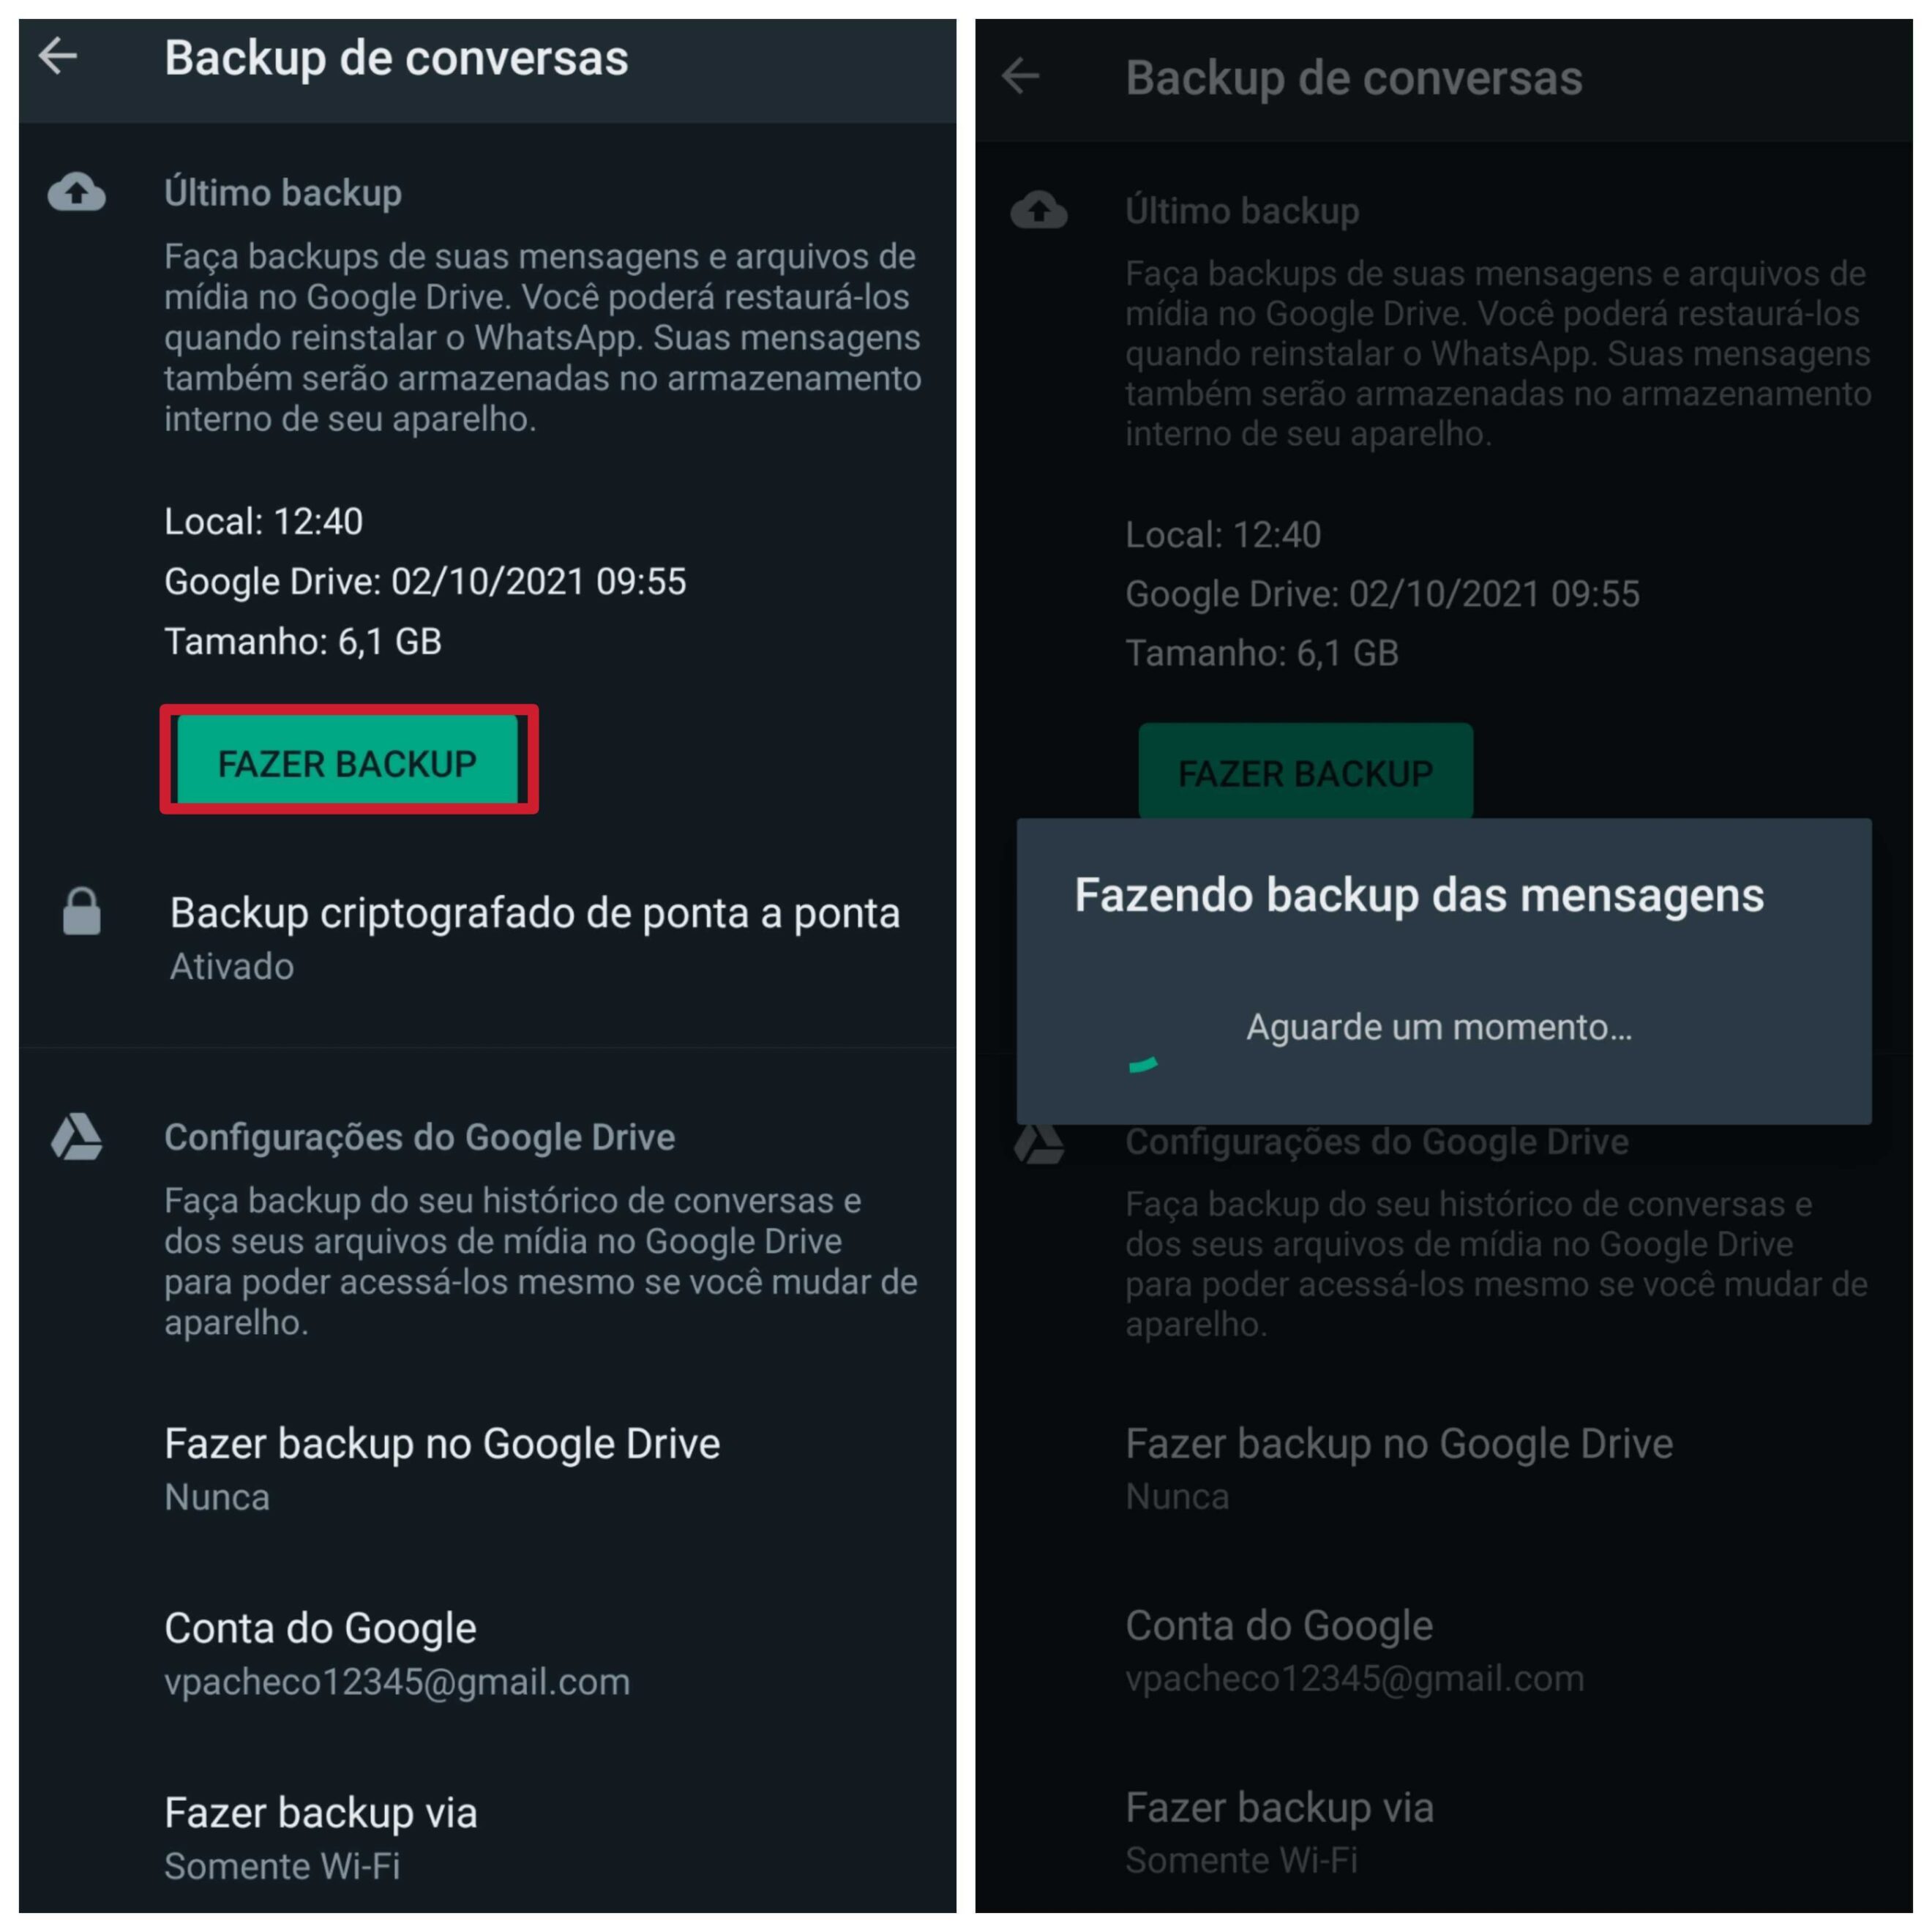Click the left Backup de conversas title
The height and width of the screenshot is (1932, 1932).
(x=396, y=58)
